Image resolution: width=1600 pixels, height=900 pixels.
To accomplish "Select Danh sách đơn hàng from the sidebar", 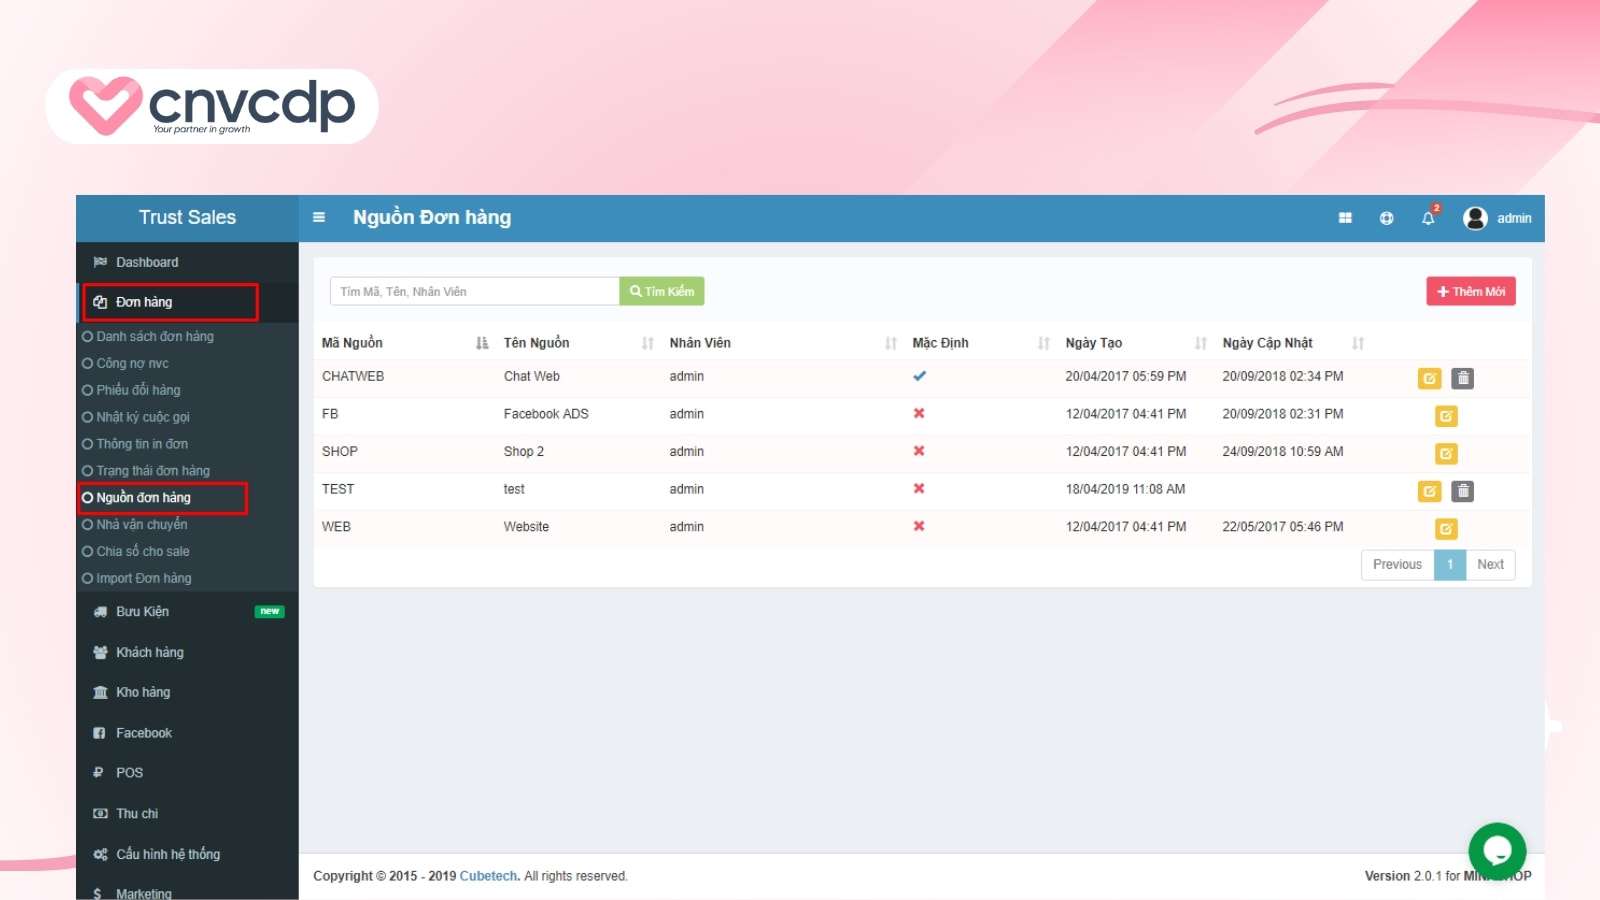I will pos(155,336).
